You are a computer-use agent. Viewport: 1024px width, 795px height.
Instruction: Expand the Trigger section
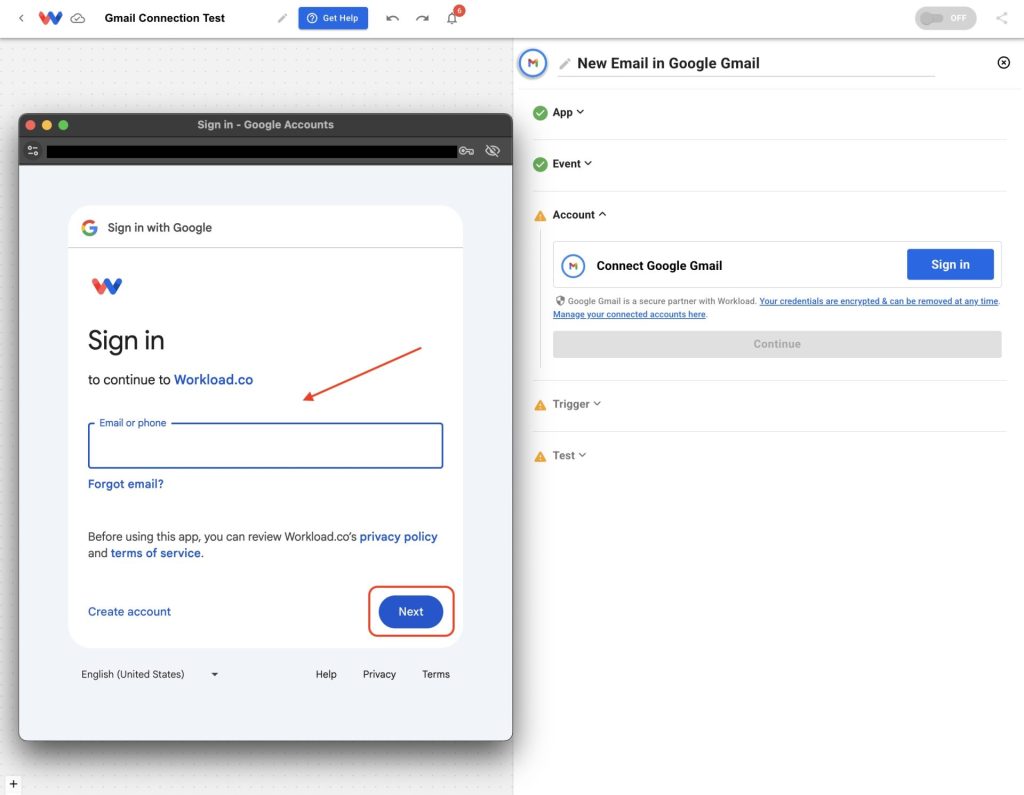(x=577, y=404)
